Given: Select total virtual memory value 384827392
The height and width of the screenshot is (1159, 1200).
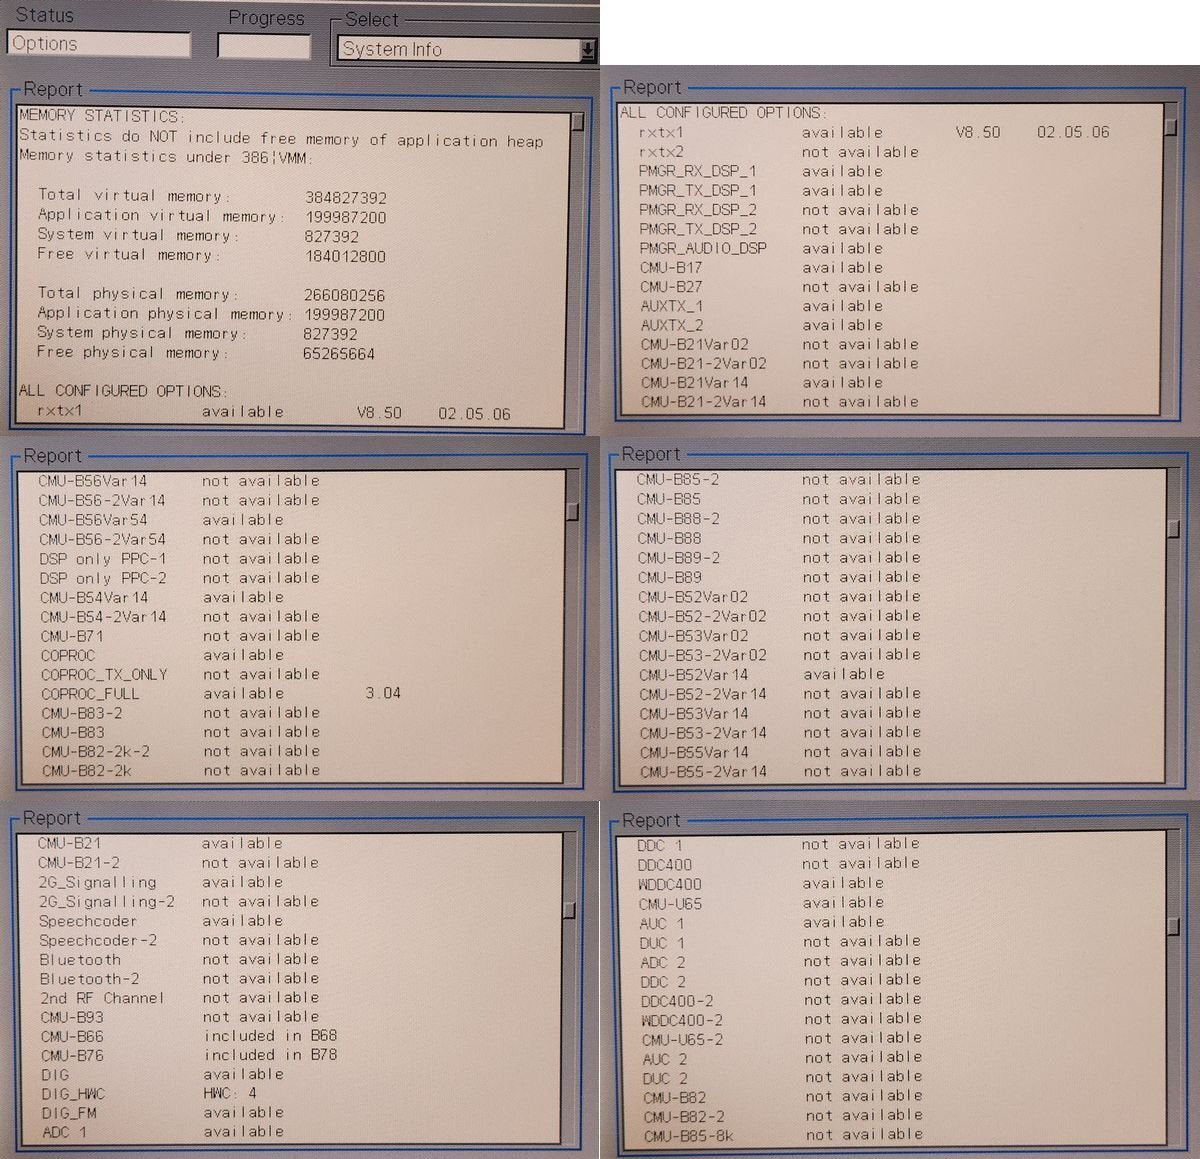Looking at the screenshot, I should tap(345, 198).
